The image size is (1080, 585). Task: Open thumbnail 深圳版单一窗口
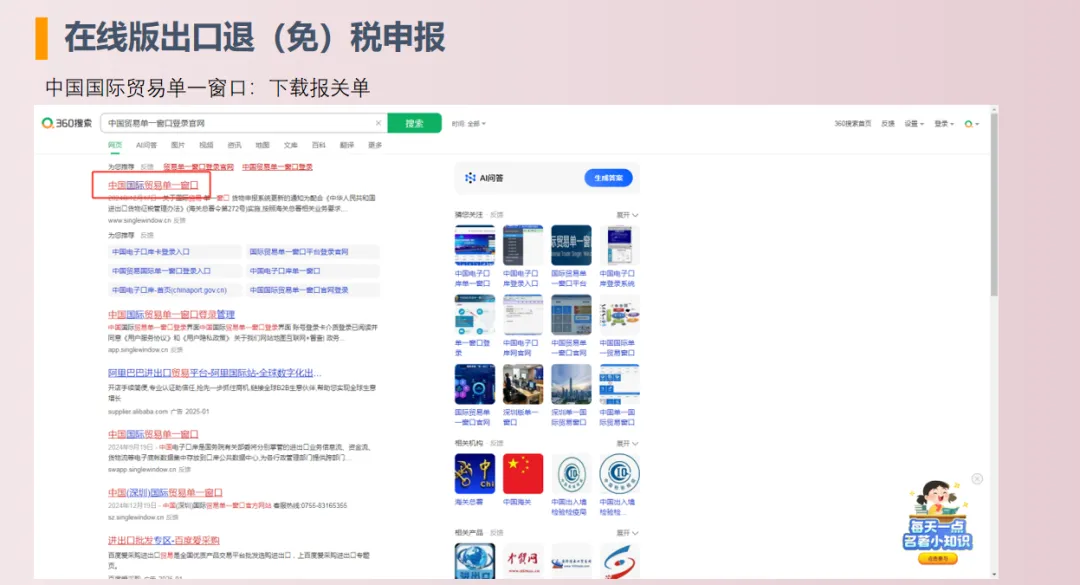[522, 384]
